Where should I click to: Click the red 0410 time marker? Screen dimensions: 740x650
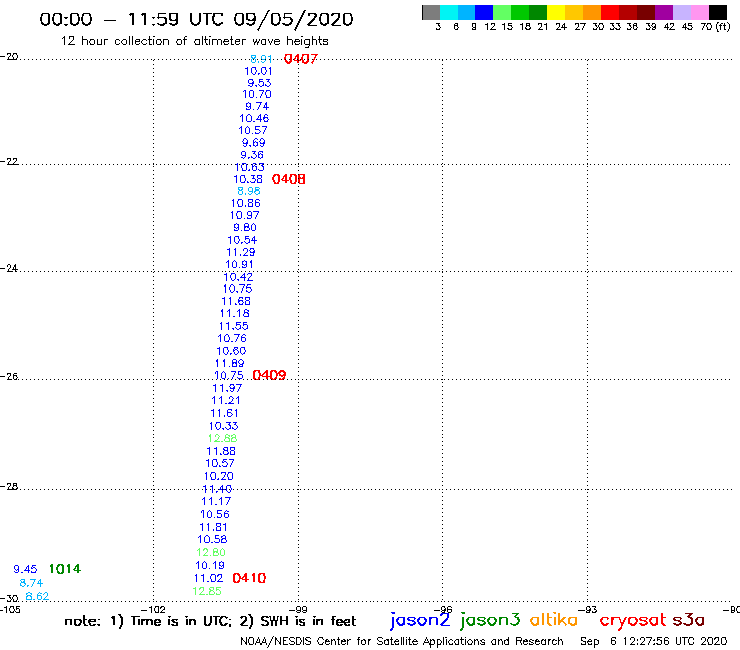[249, 578]
